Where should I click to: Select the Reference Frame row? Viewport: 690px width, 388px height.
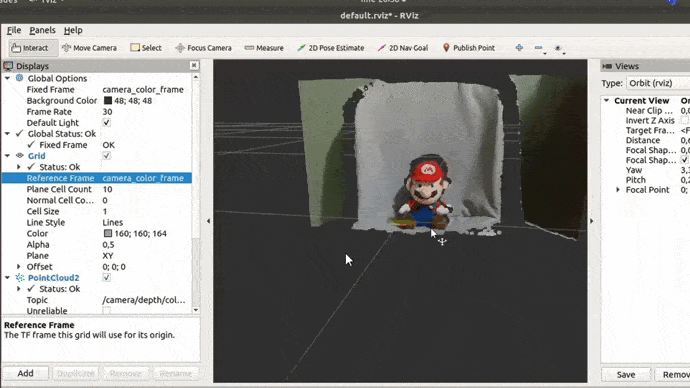point(96,178)
